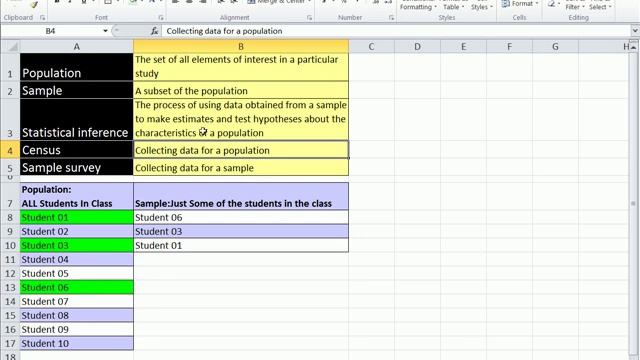Select green Student 03 cell in column A

[x=76, y=245]
